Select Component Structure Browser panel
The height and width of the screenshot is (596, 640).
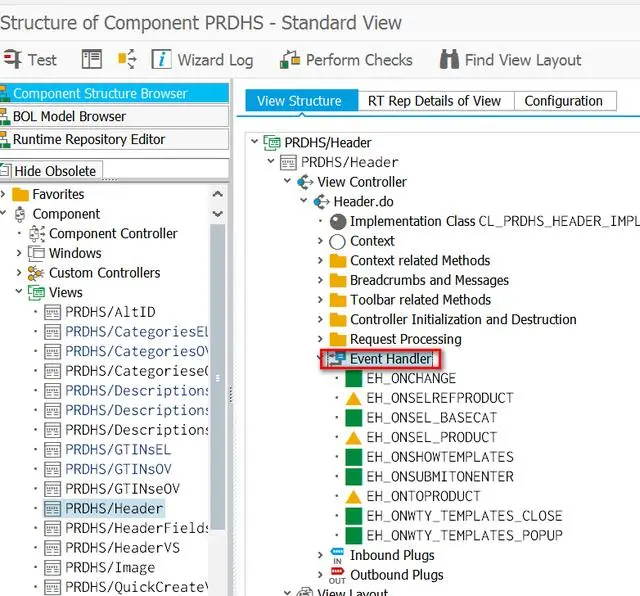(x=114, y=93)
